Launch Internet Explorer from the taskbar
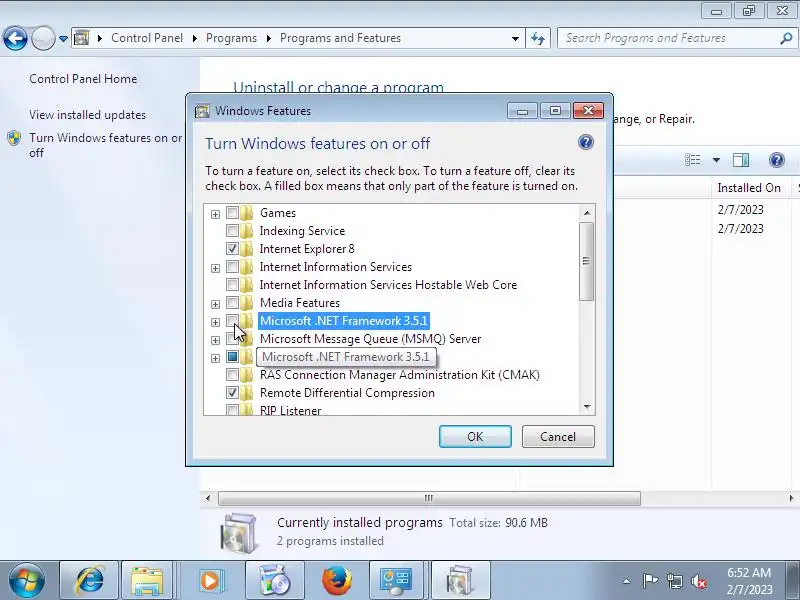Image resolution: width=800 pixels, height=600 pixels. pyautogui.click(x=89, y=580)
